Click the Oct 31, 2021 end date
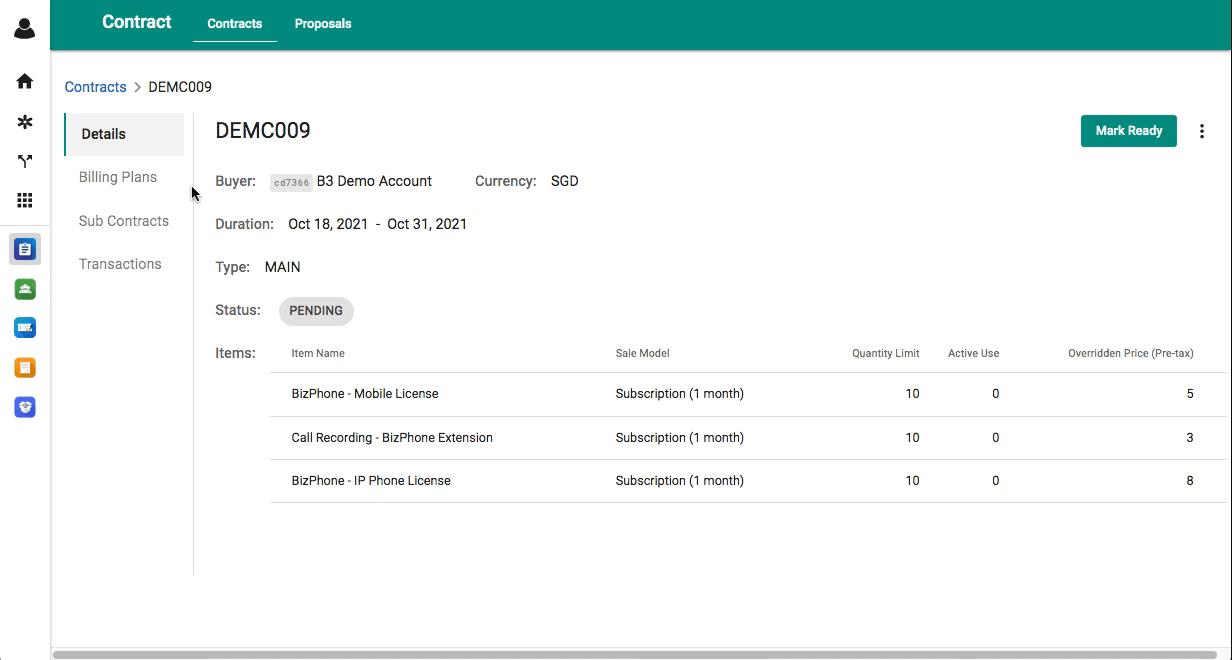Viewport: 1232px width, 660px height. [427, 224]
